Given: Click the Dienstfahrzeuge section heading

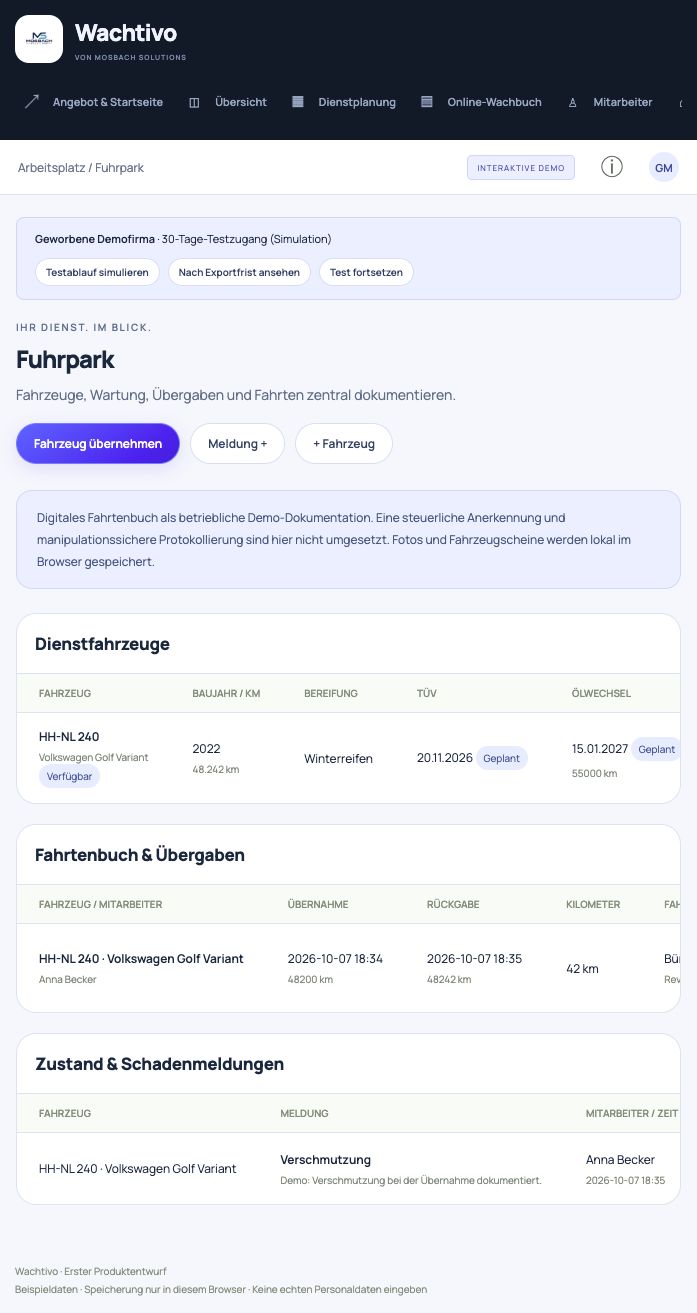Looking at the screenshot, I should click(x=102, y=644).
